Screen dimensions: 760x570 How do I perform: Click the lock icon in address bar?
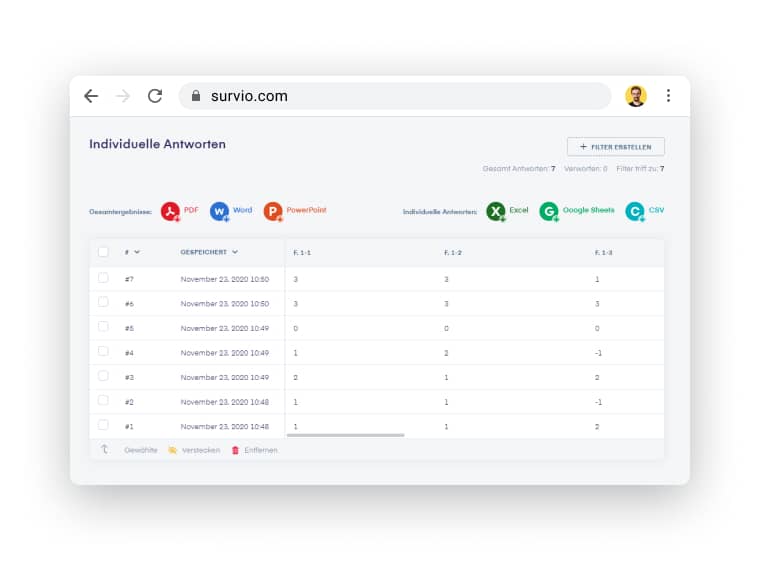tap(196, 95)
